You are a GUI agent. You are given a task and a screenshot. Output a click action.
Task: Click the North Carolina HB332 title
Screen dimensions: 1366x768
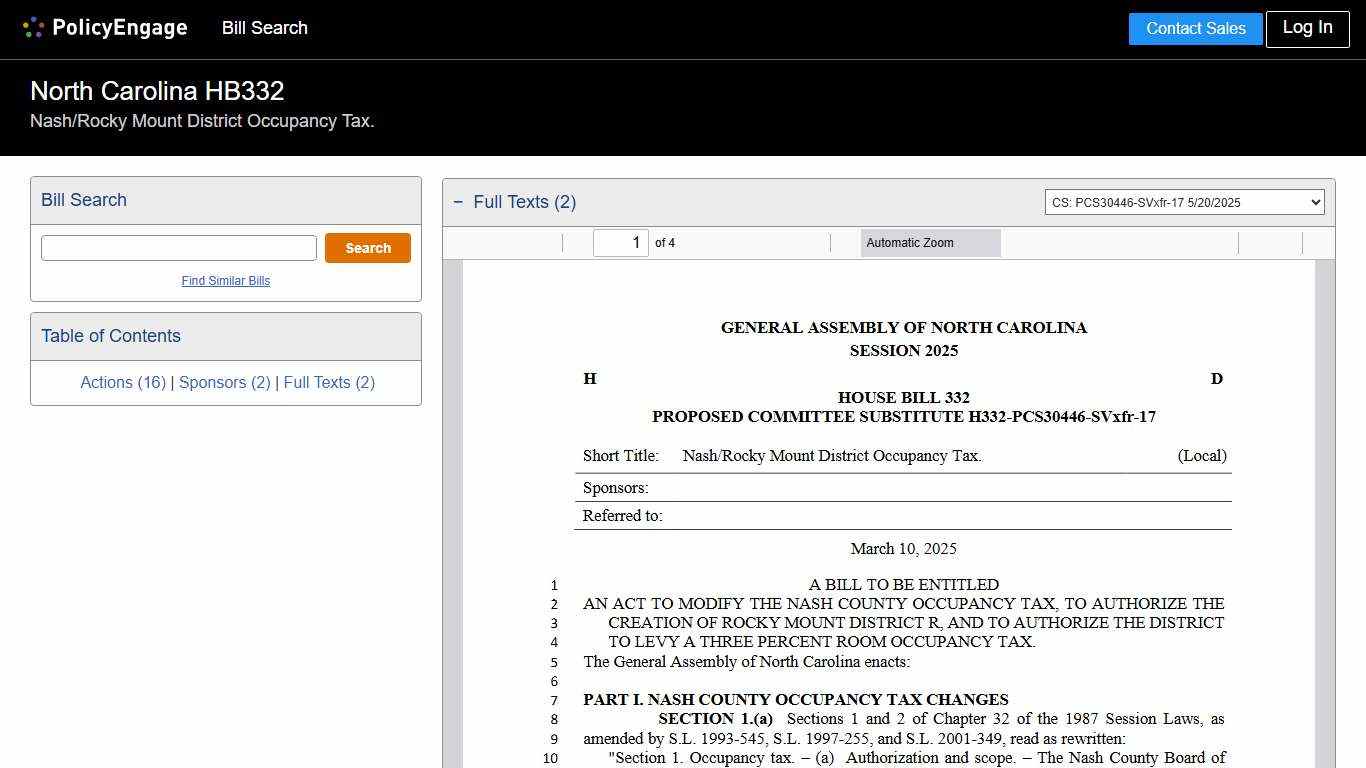(x=156, y=91)
